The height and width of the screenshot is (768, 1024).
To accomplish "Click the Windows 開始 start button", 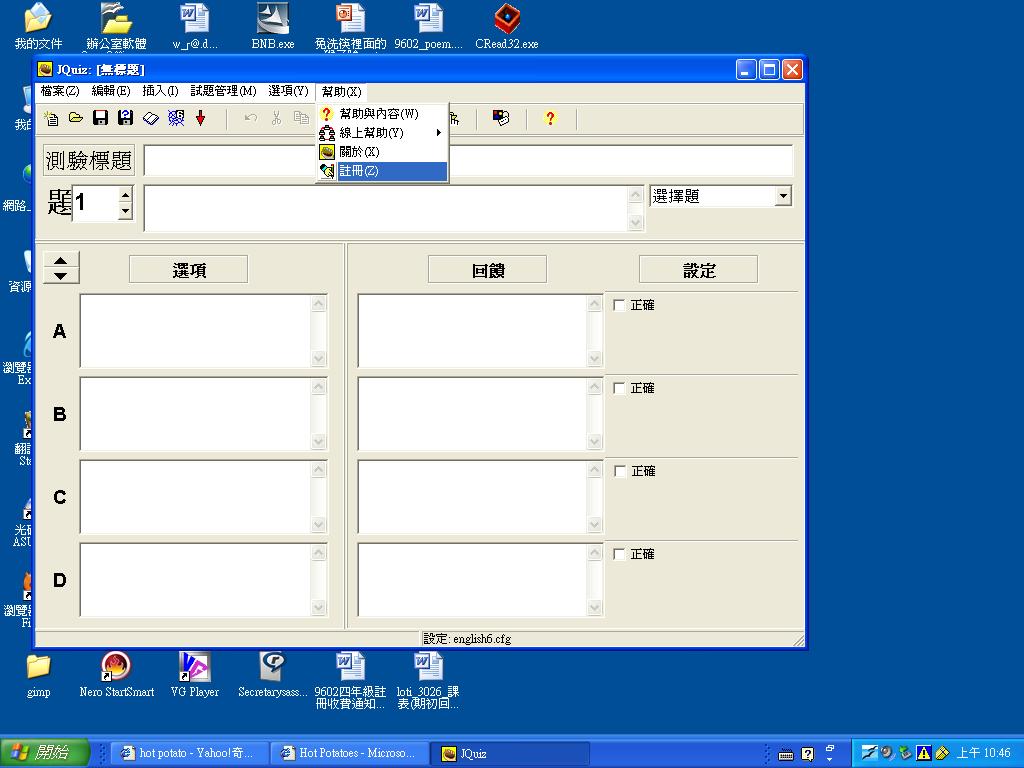I will (x=45, y=753).
